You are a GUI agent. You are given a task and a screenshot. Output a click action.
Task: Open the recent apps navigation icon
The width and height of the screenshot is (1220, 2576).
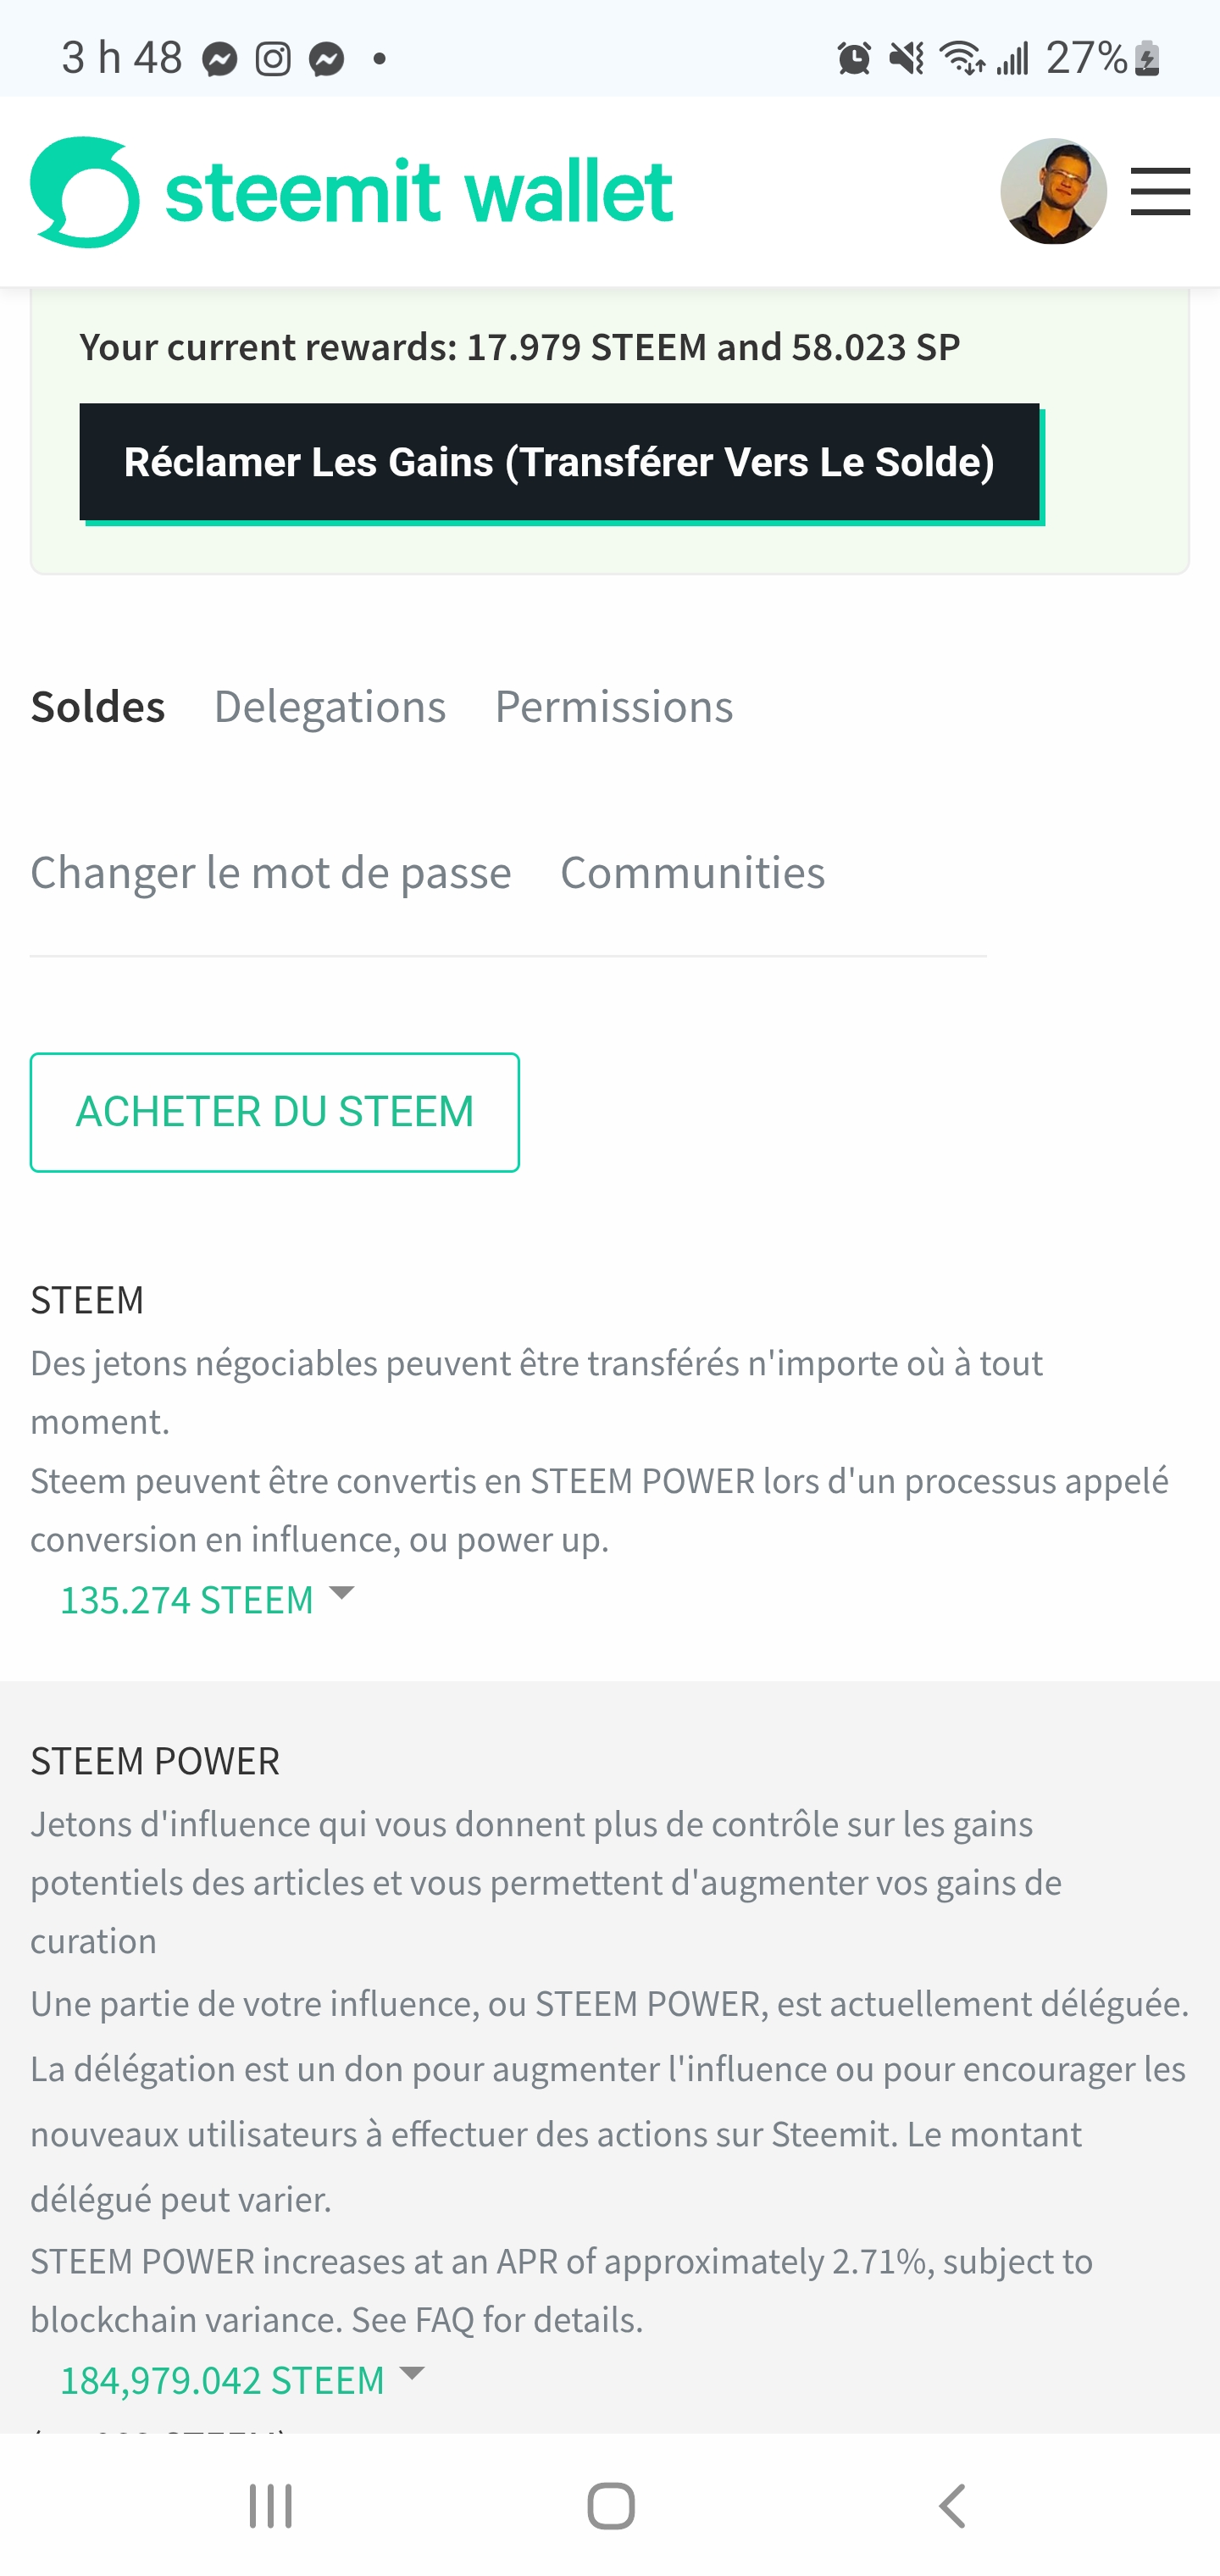(270, 2506)
